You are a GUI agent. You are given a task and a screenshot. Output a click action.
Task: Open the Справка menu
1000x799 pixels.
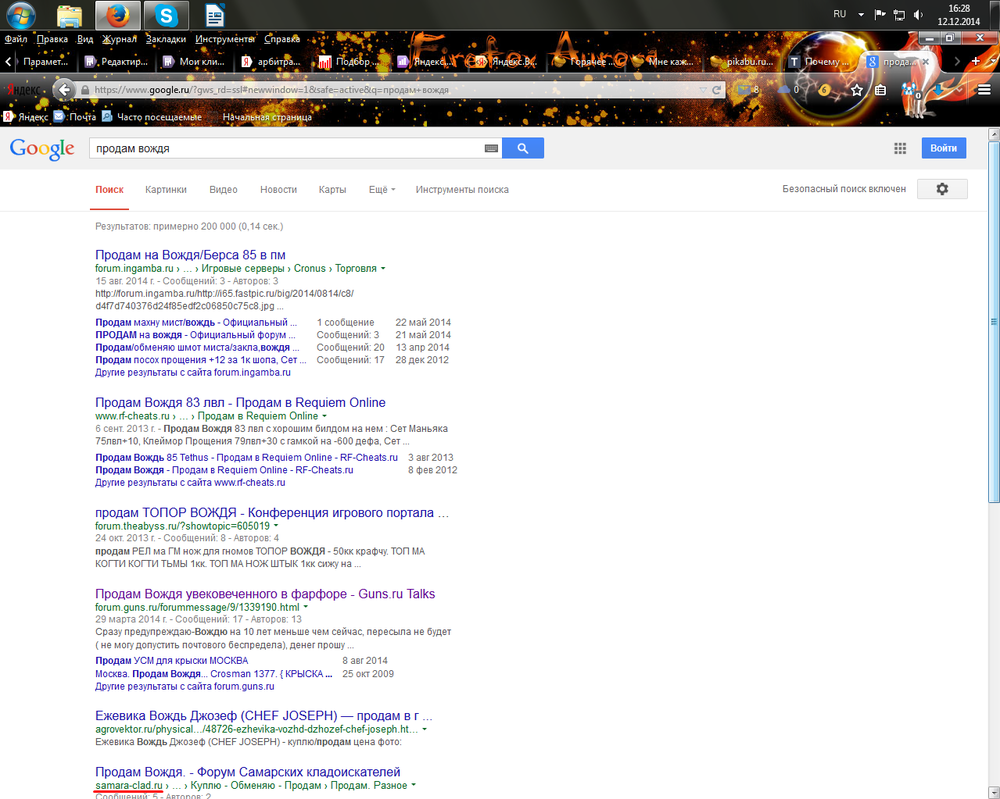coord(282,39)
